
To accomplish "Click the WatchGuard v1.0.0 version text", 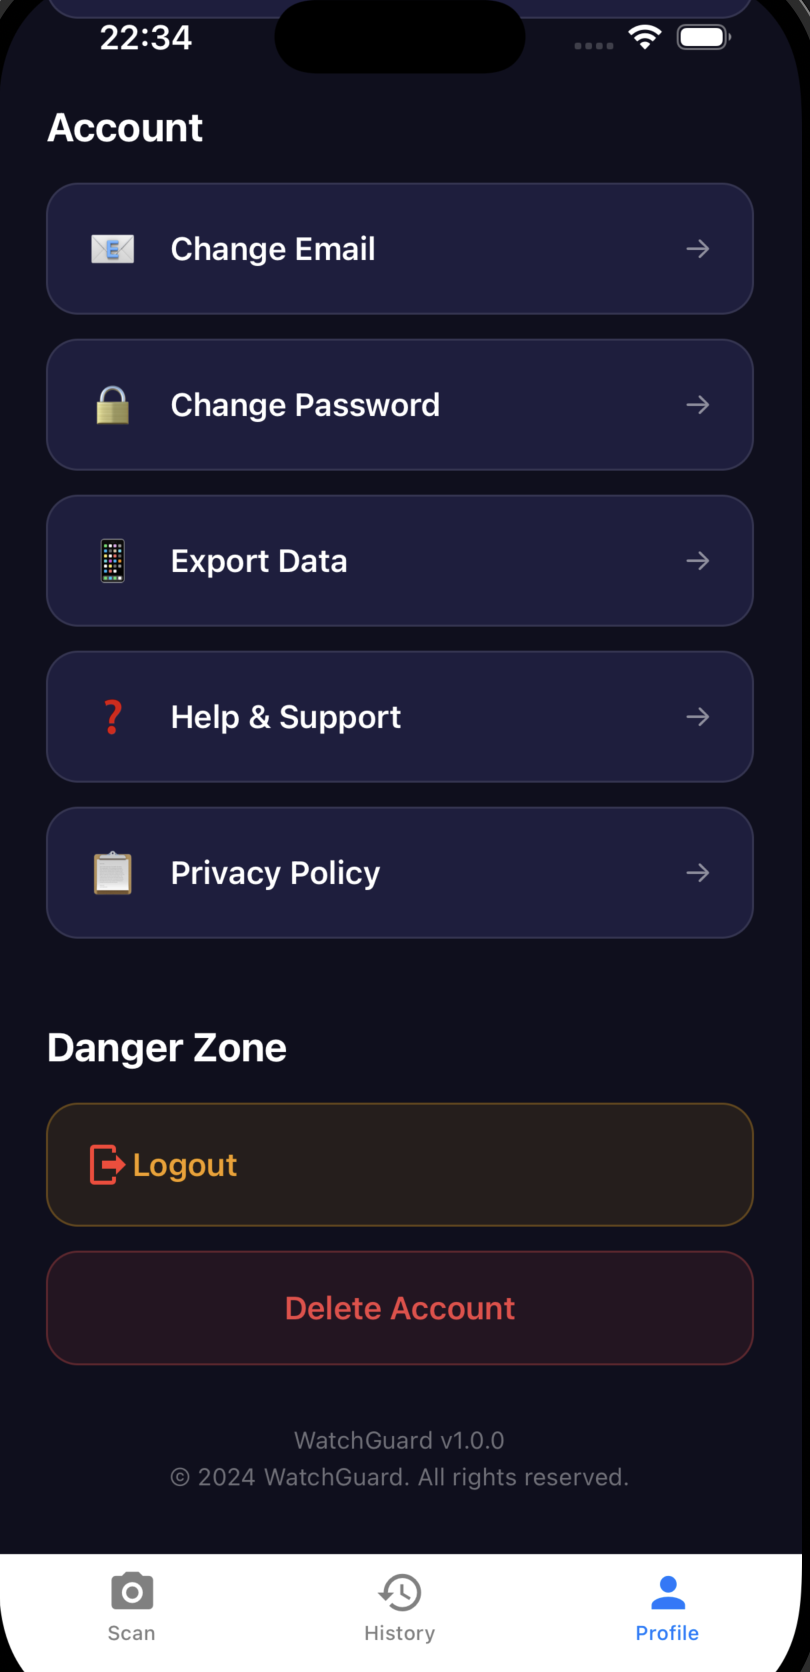I will click(399, 1440).
